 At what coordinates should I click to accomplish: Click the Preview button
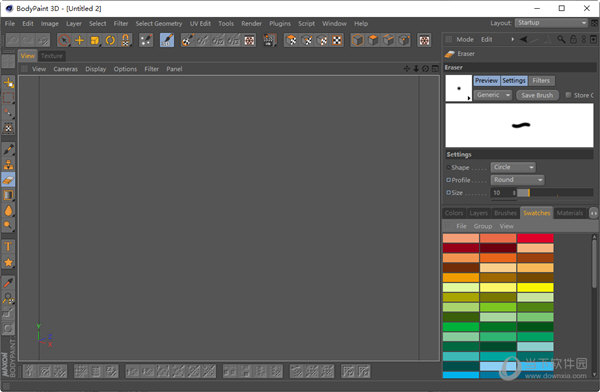tap(486, 80)
